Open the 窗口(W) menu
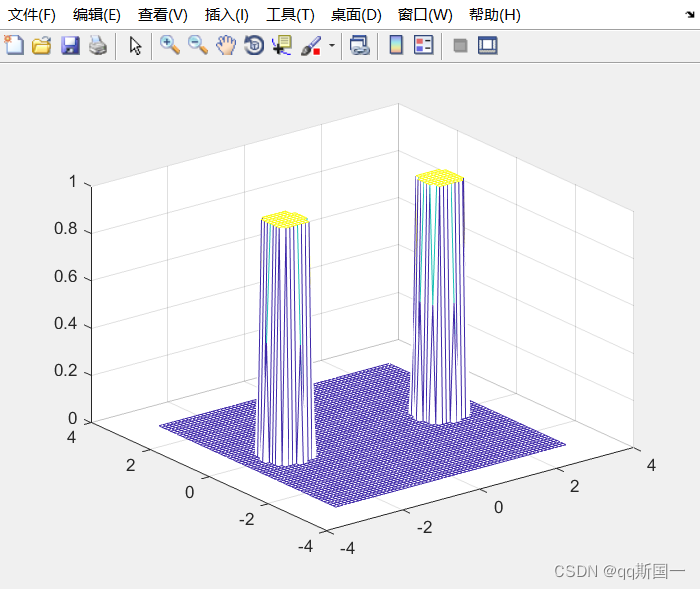This screenshot has height=589, width=700. (x=425, y=15)
